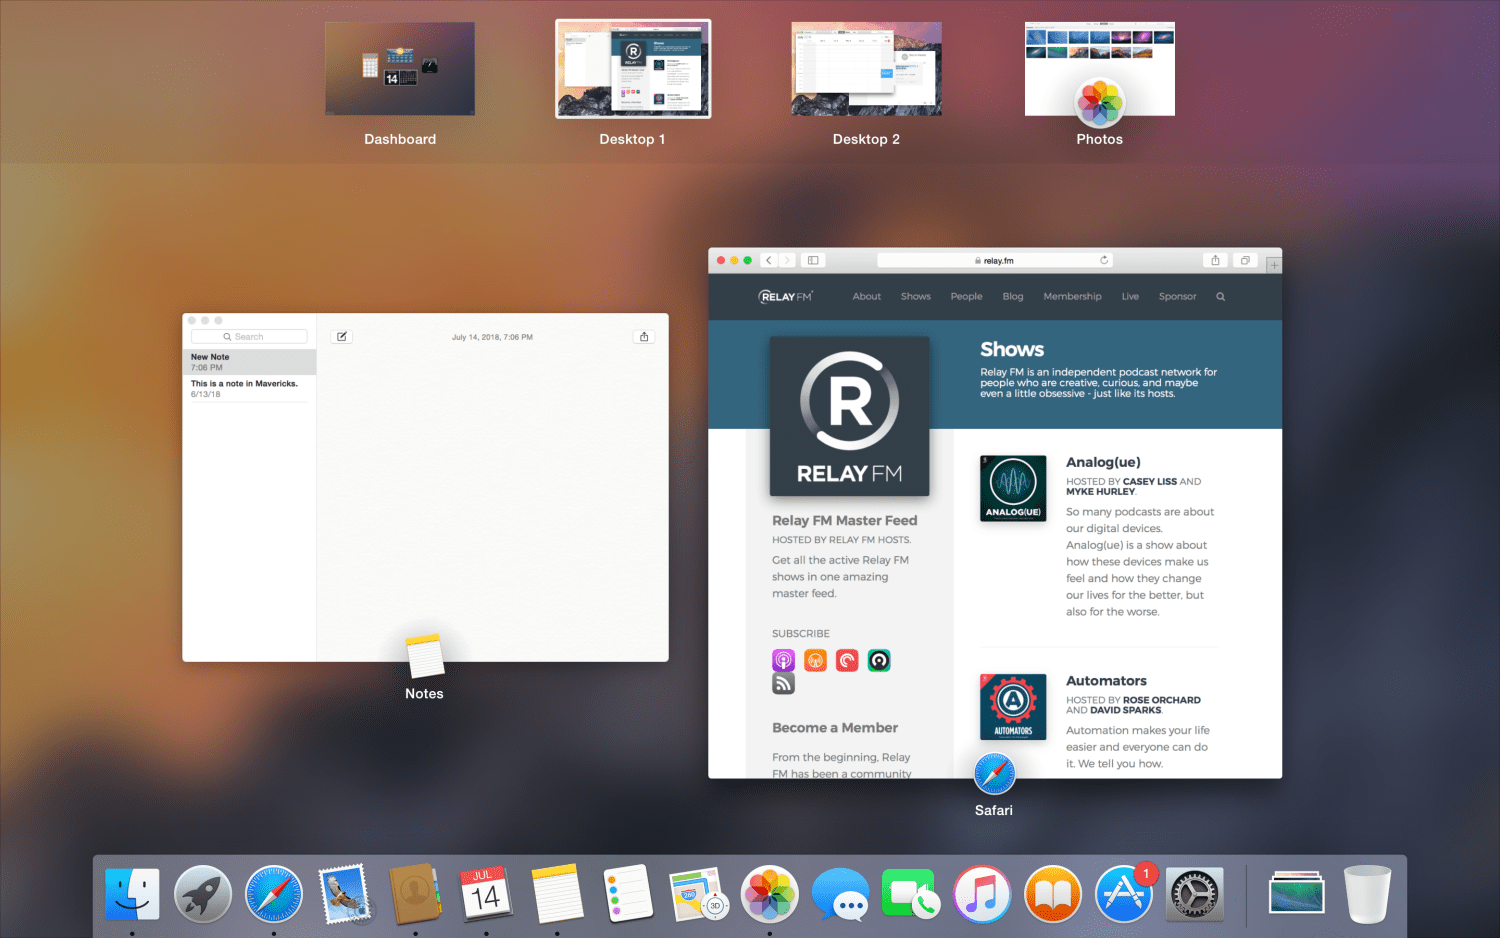Open the Mail stamp icon in Dock
The height and width of the screenshot is (938, 1500).
tap(345, 893)
